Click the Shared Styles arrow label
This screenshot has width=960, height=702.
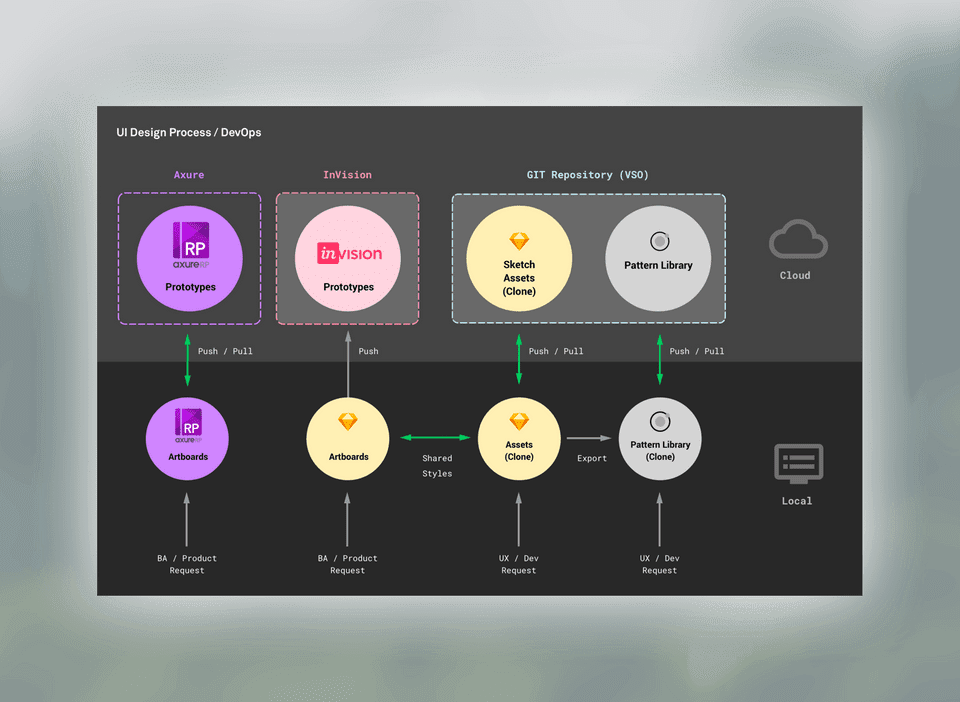(x=437, y=465)
